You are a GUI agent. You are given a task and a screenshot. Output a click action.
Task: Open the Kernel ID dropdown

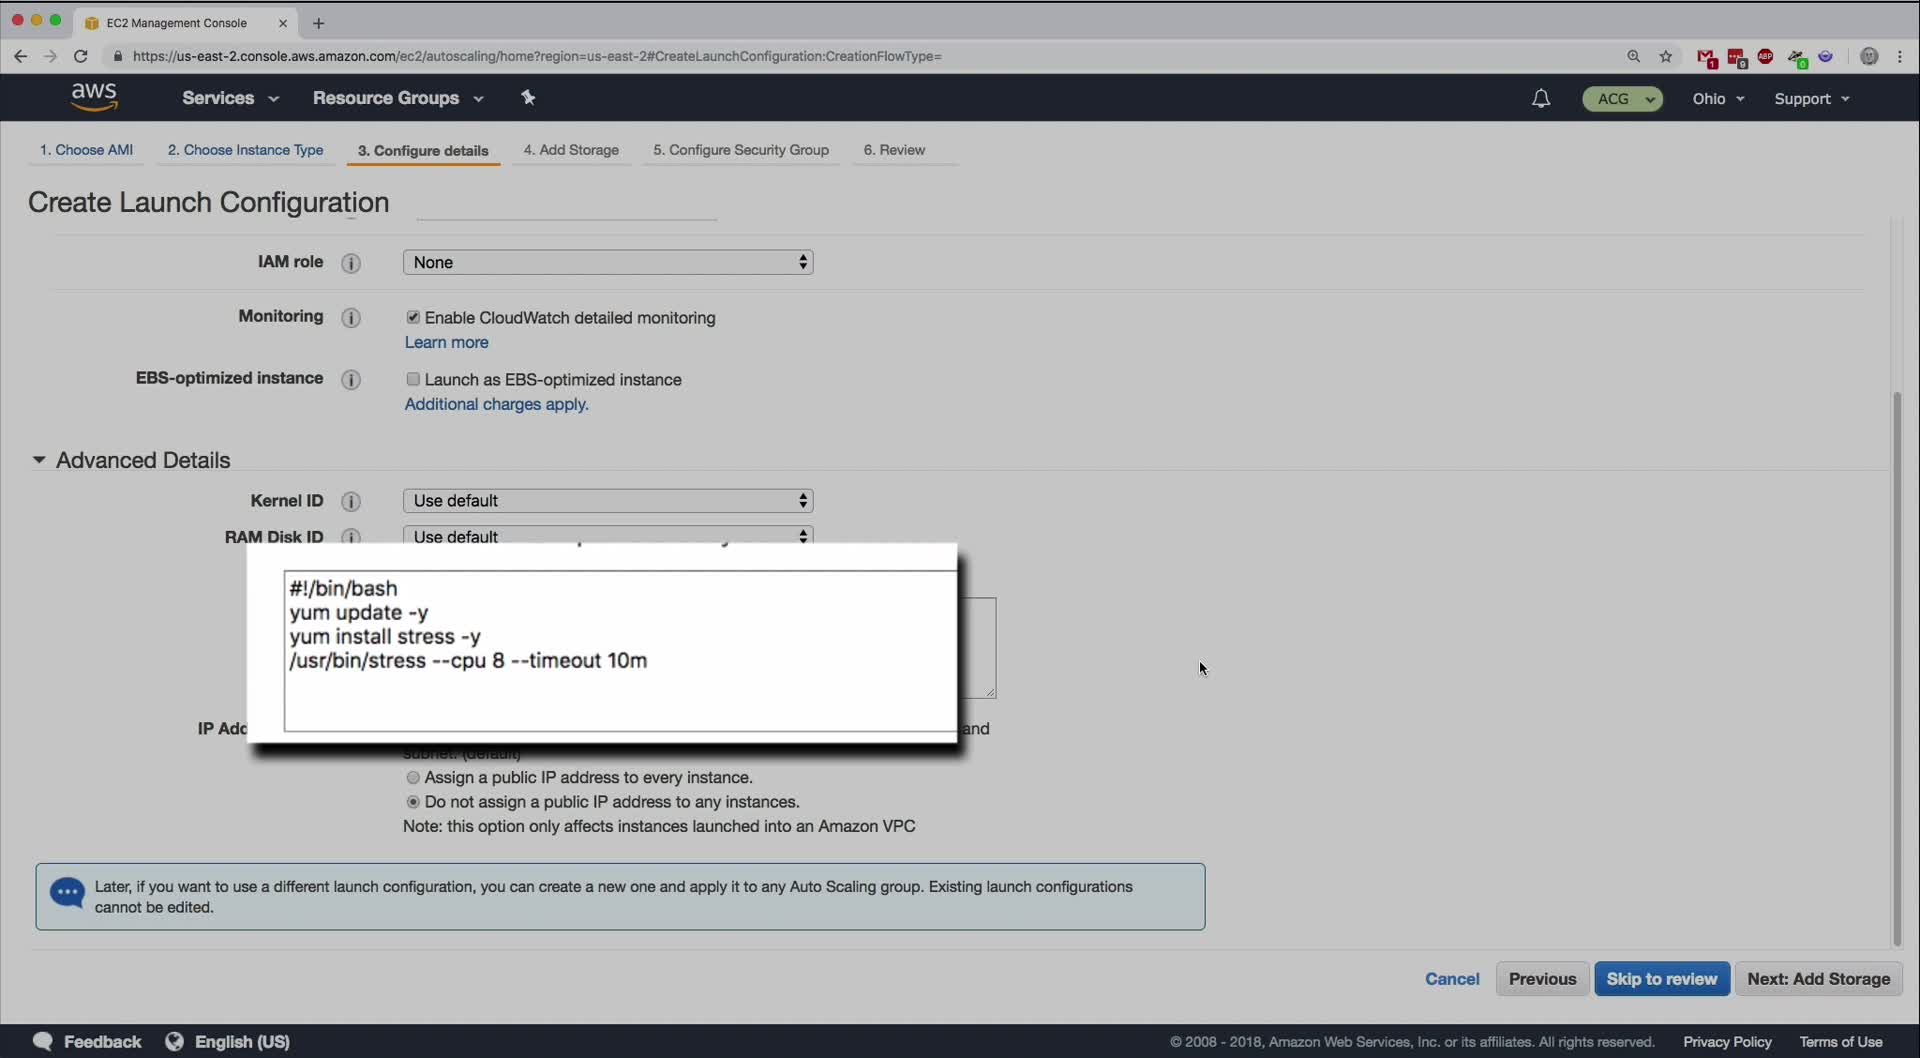click(x=608, y=500)
